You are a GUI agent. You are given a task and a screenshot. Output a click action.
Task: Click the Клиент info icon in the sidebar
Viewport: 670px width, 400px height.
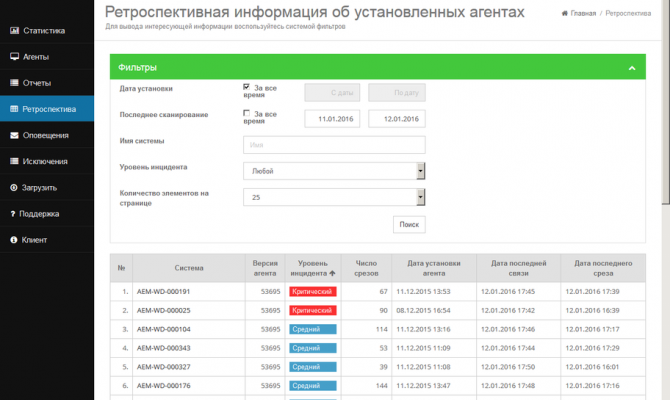click(x=14, y=240)
